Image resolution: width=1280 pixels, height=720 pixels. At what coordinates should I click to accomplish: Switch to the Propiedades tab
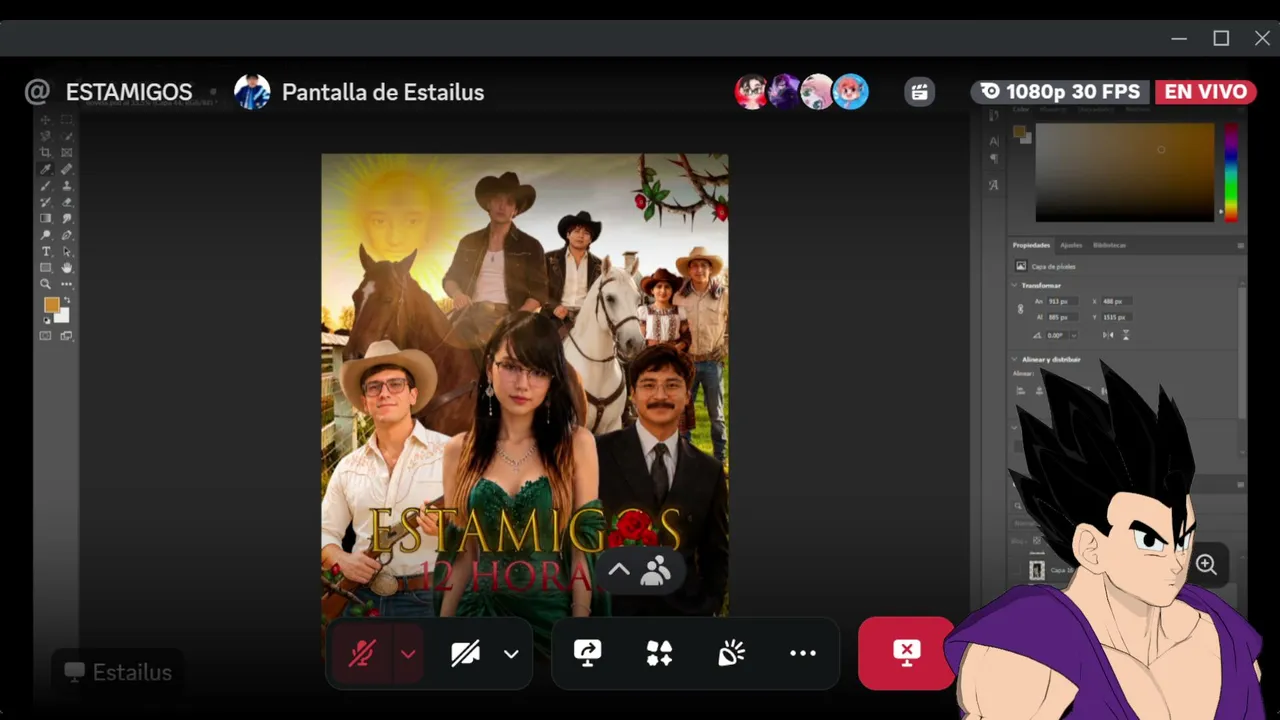pos(1031,245)
